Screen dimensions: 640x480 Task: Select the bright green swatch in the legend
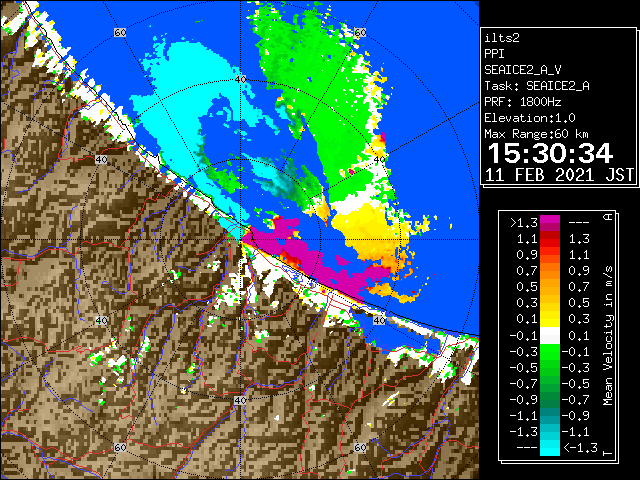550,352
